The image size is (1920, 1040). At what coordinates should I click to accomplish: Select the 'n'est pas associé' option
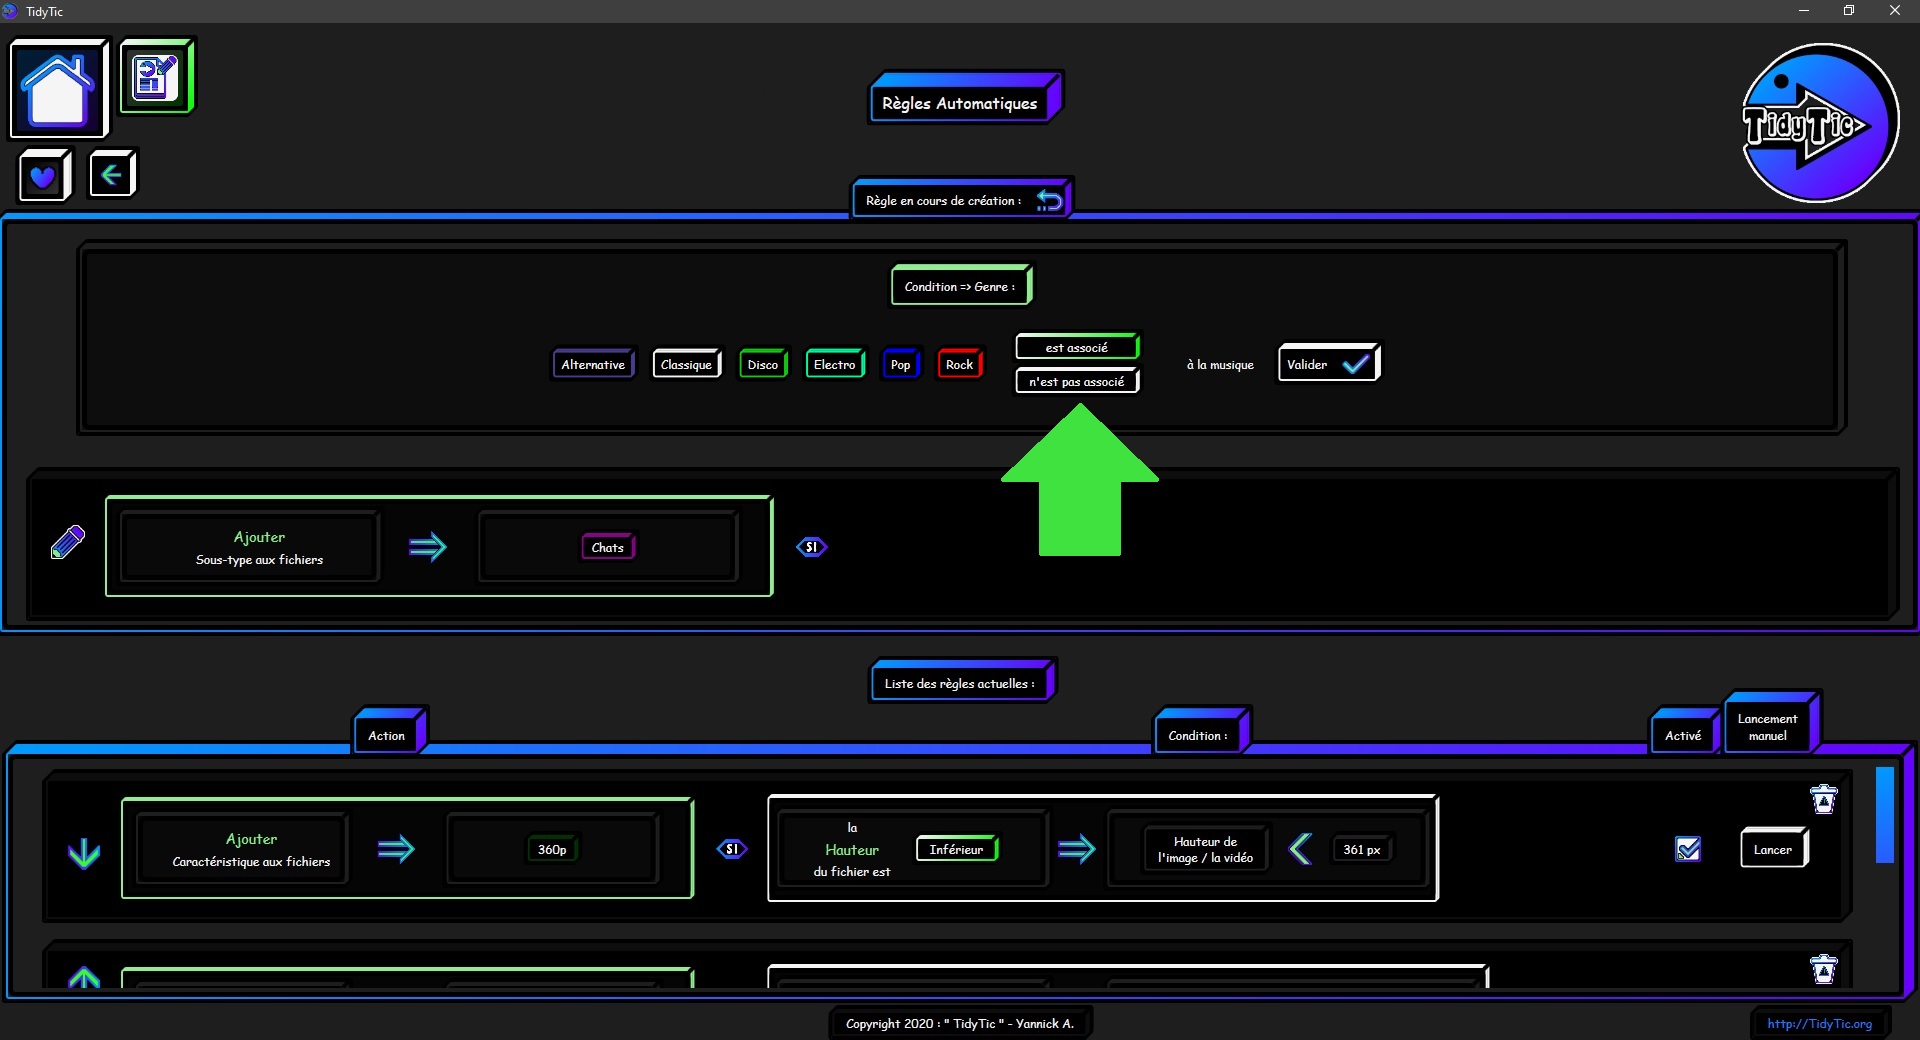1077,381
